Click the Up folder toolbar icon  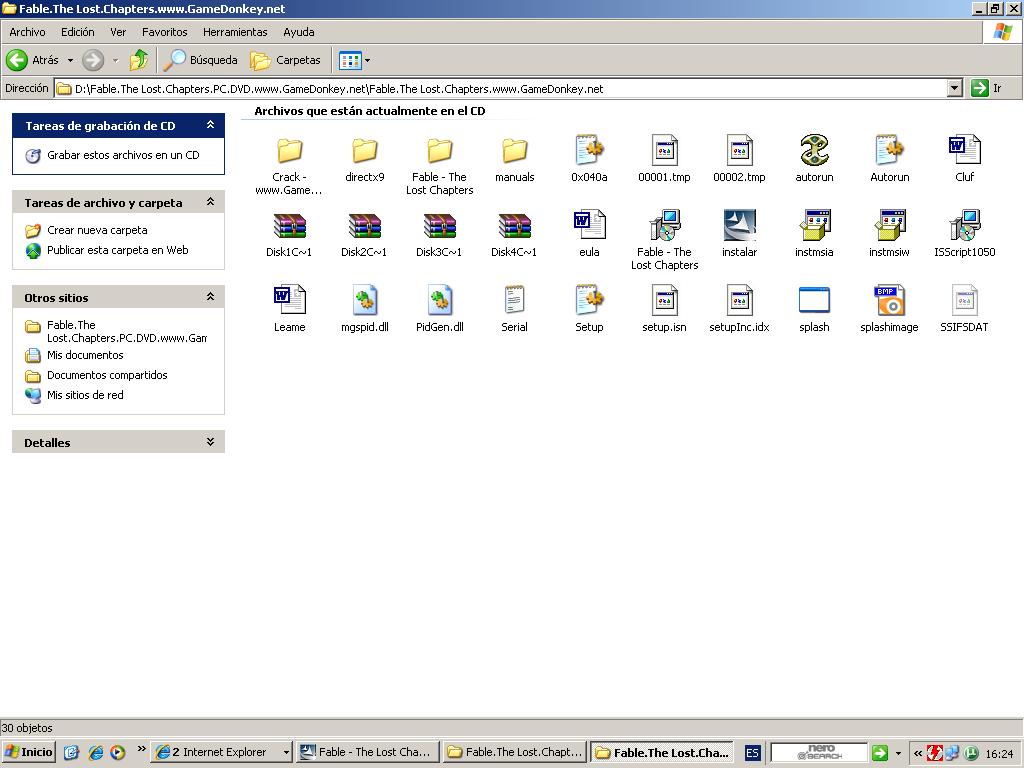pyautogui.click(x=139, y=60)
